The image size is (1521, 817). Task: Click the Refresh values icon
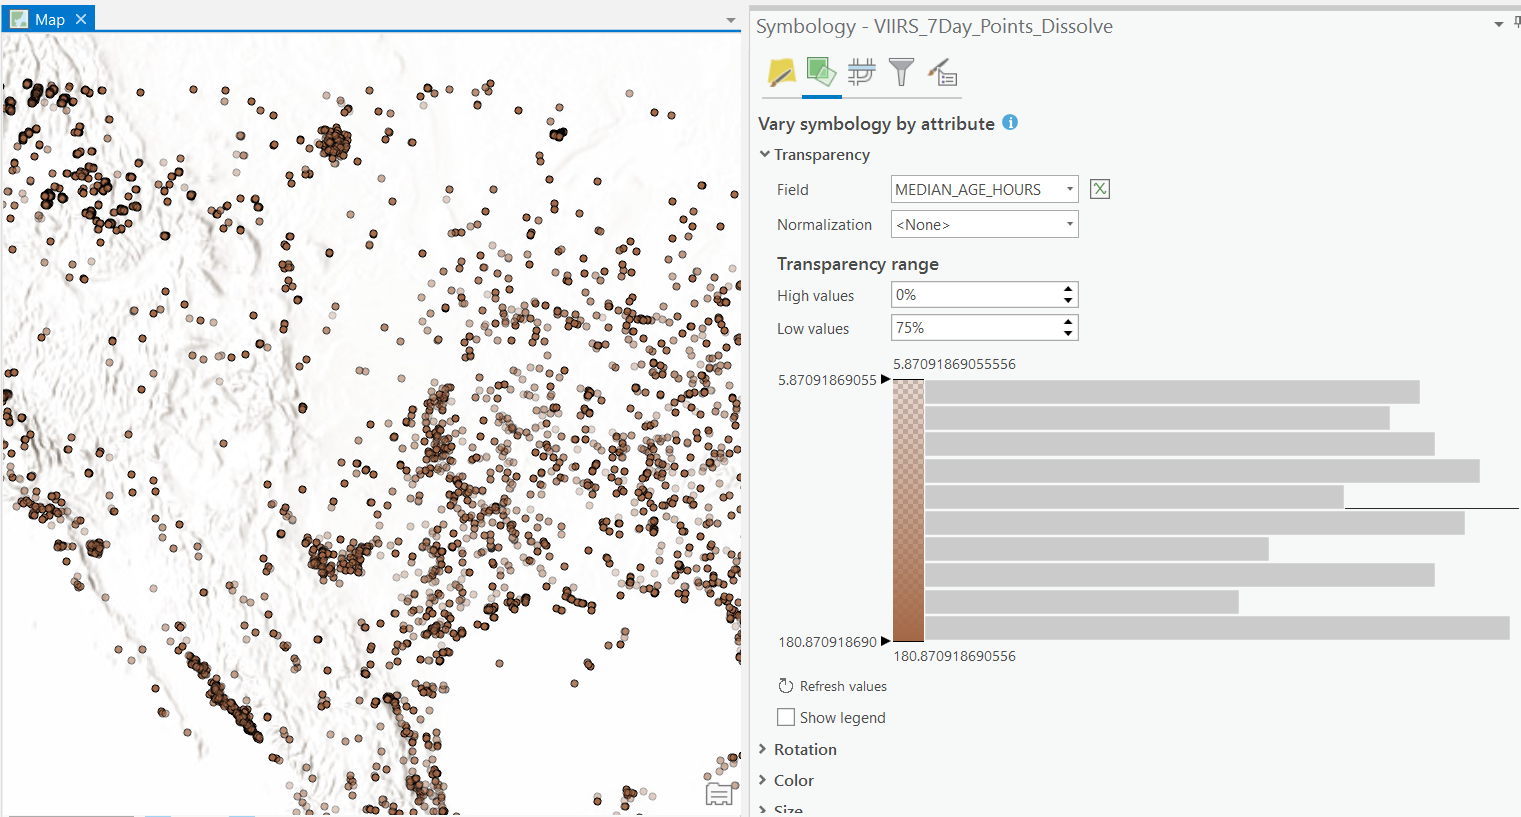point(786,686)
